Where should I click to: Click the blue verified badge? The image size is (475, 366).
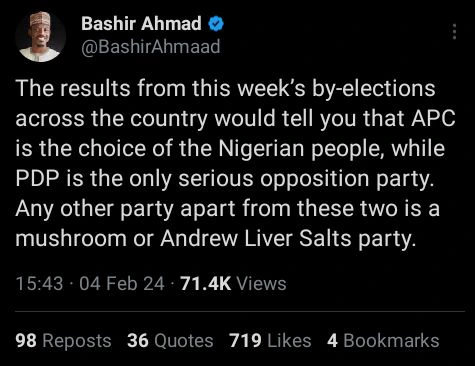pos(216,24)
